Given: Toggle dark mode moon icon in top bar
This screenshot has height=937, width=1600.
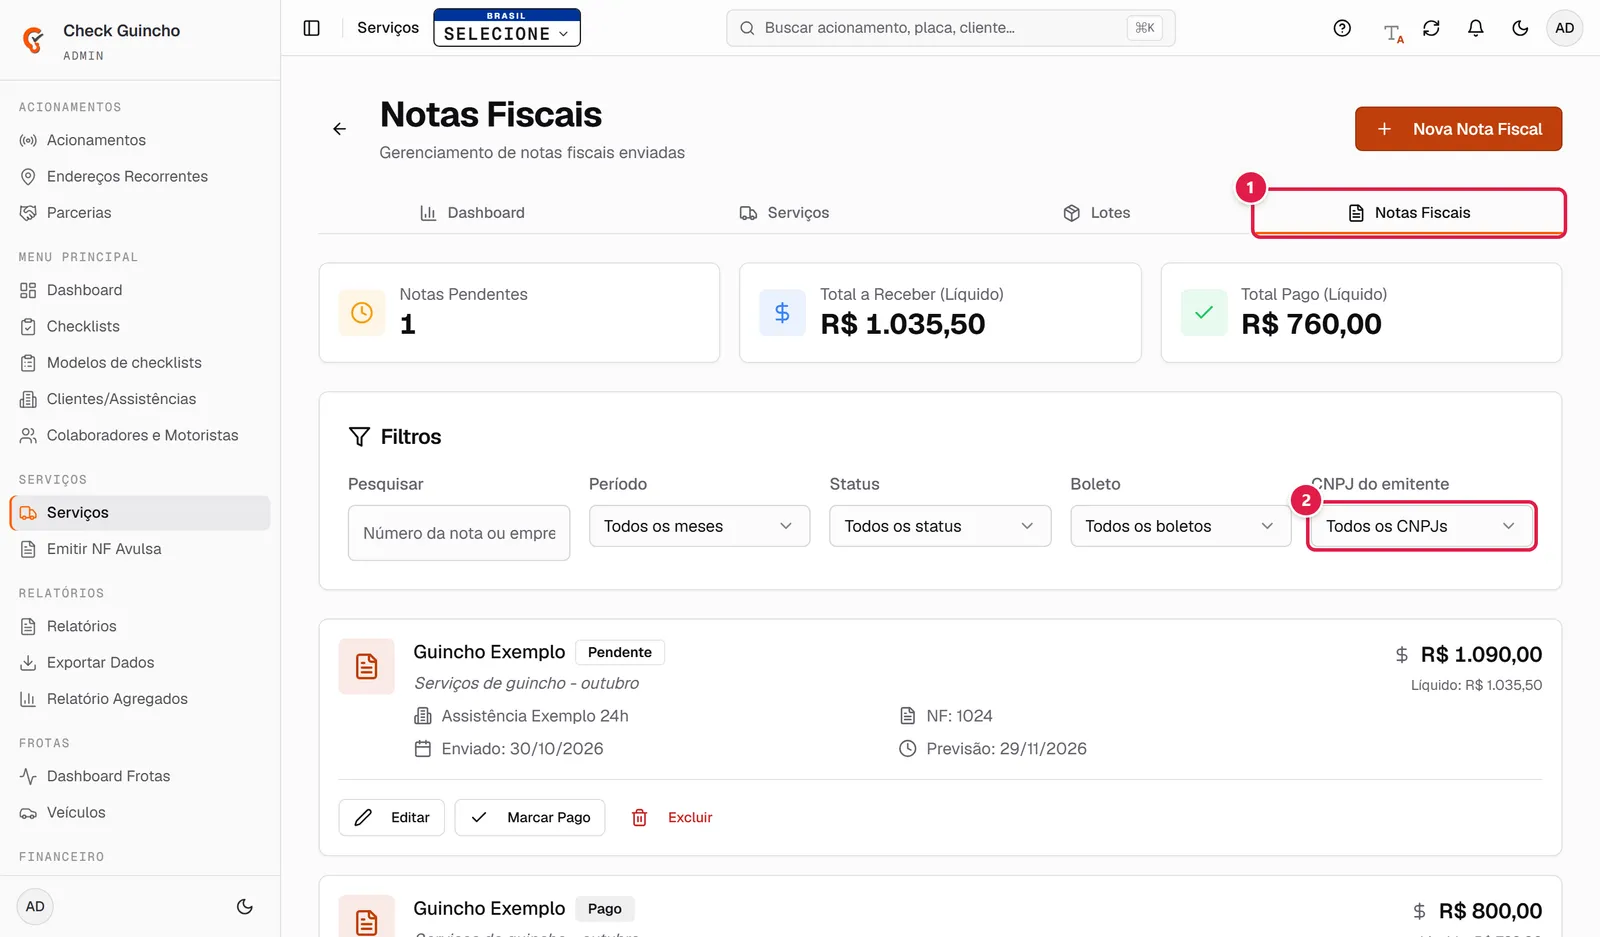Looking at the screenshot, I should tap(1520, 28).
